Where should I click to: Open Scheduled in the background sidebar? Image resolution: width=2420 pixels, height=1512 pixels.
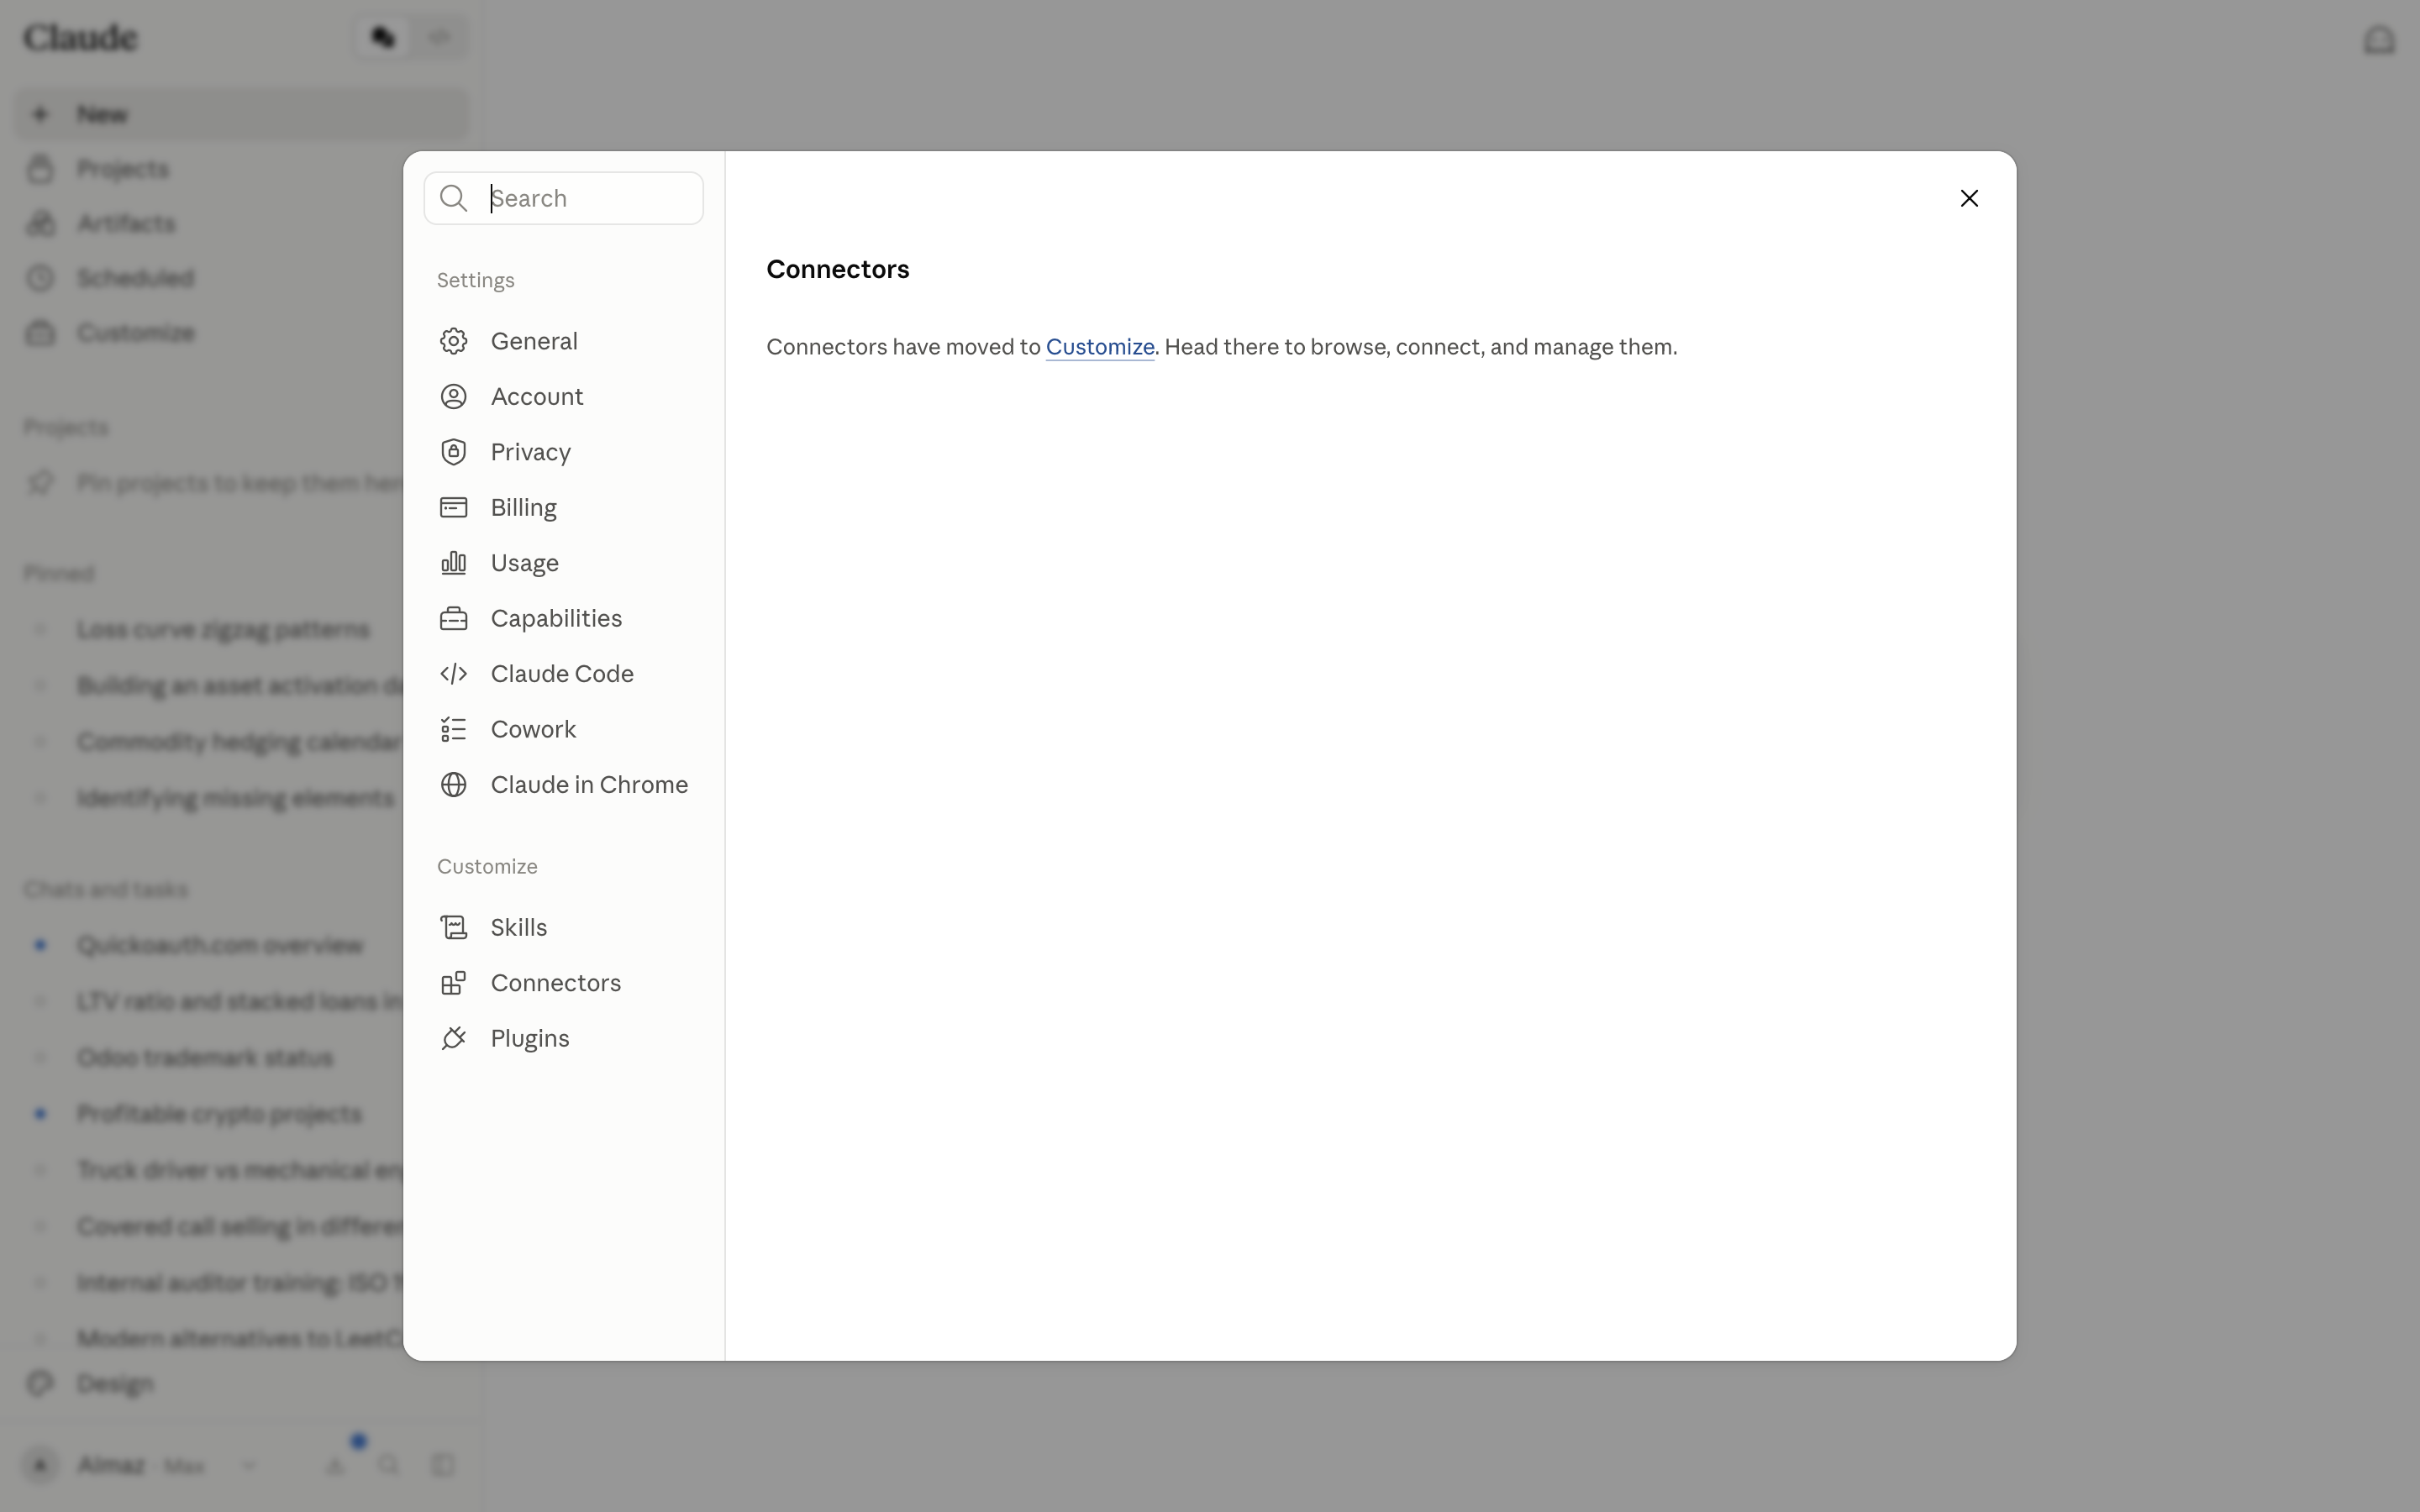click(x=241, y=278)
